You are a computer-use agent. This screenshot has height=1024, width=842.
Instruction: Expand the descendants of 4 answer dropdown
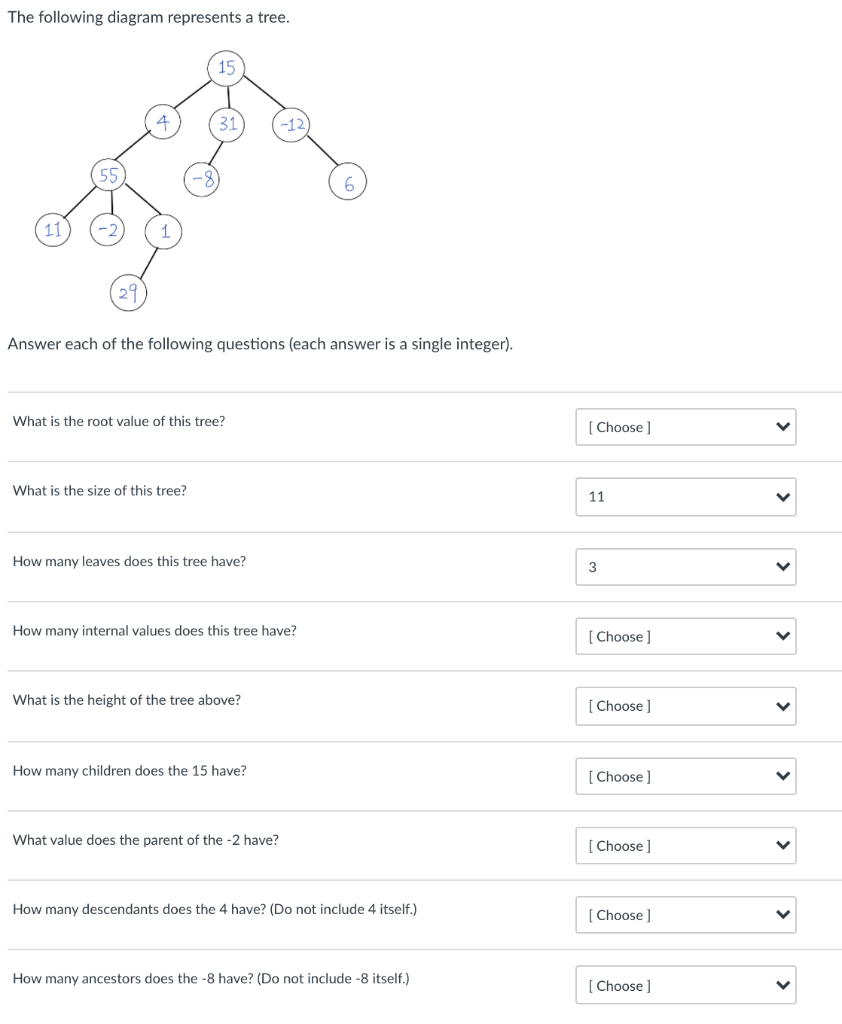685,915
